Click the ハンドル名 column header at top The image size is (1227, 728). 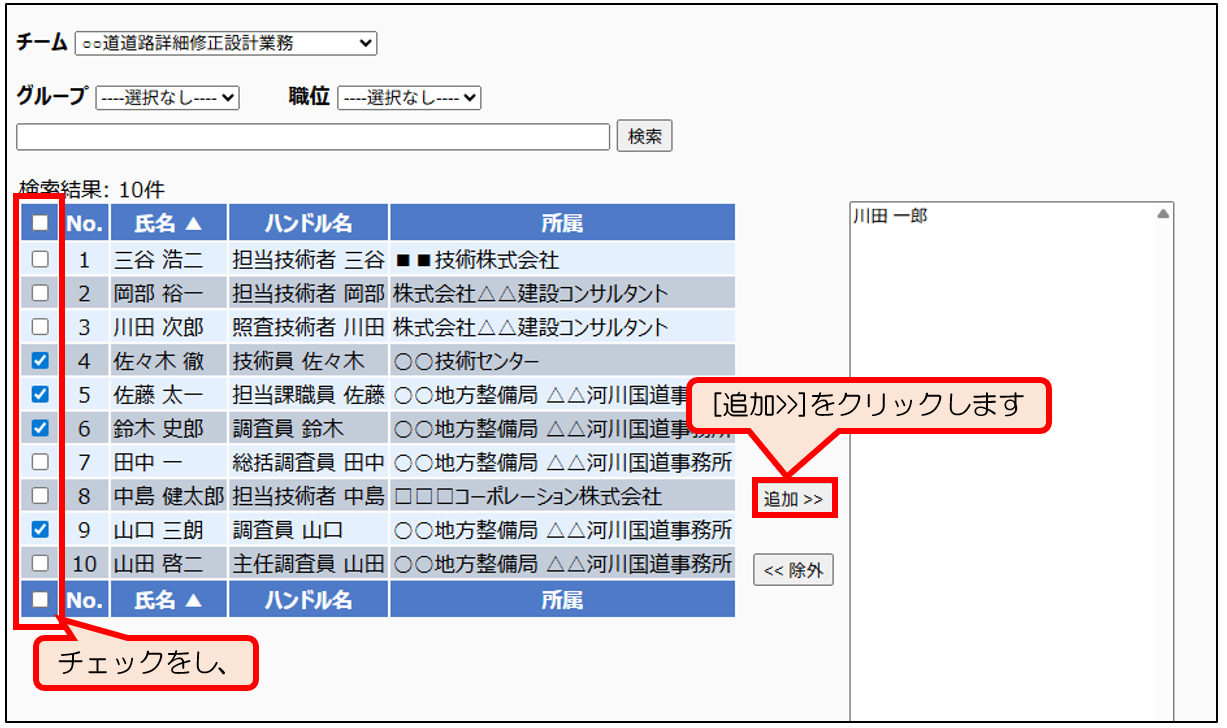308,224
